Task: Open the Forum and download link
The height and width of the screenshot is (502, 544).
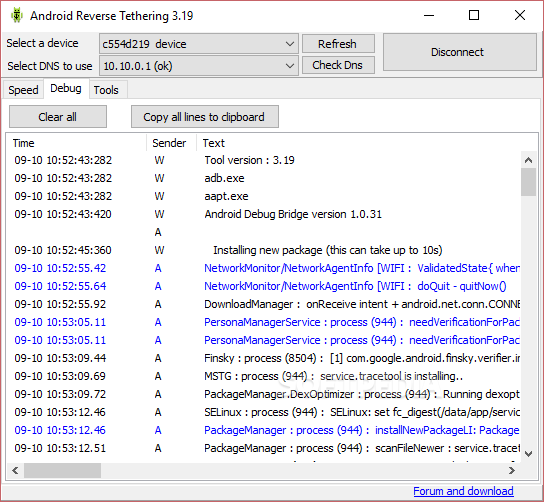Action: coord(463,491)
